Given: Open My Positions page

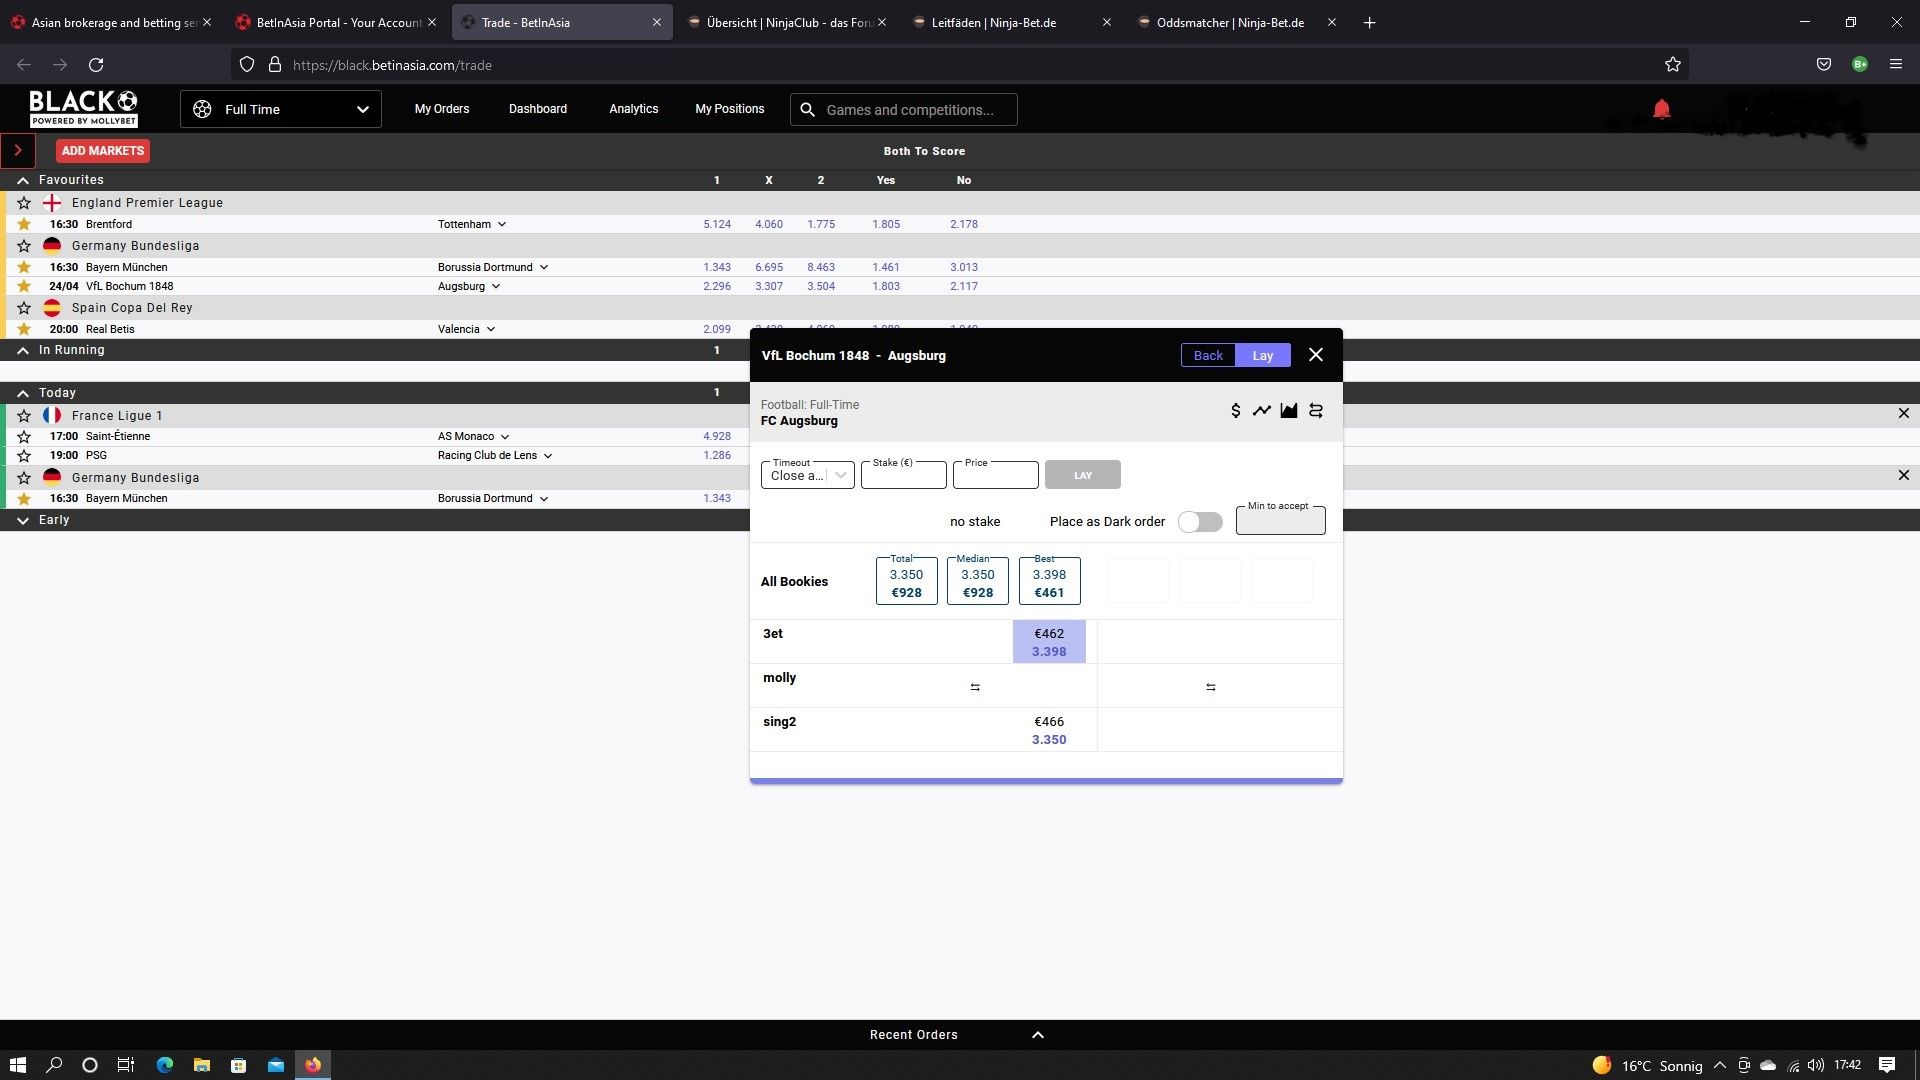Looking at the screenshot, I should (x=730, y=109).
